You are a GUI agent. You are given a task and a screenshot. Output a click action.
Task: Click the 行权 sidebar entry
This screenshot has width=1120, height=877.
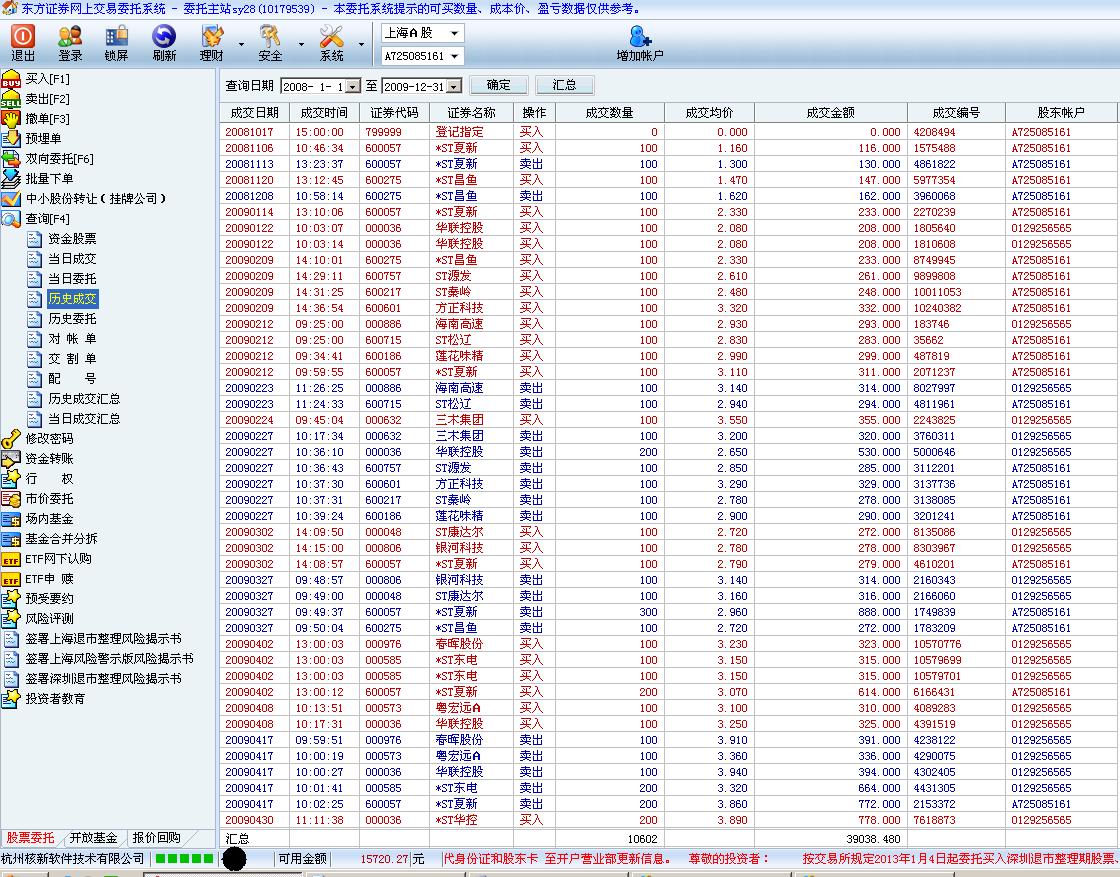pos(49,478)
